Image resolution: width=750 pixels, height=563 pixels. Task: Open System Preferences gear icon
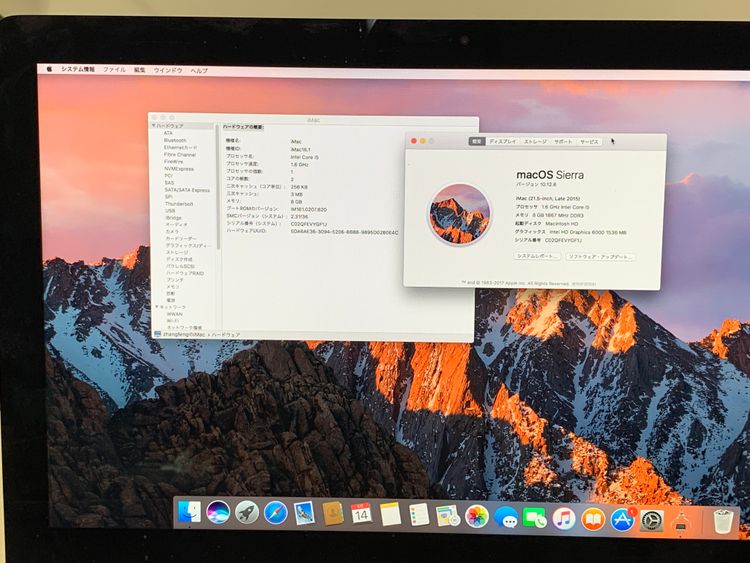[x=652, y=521]
